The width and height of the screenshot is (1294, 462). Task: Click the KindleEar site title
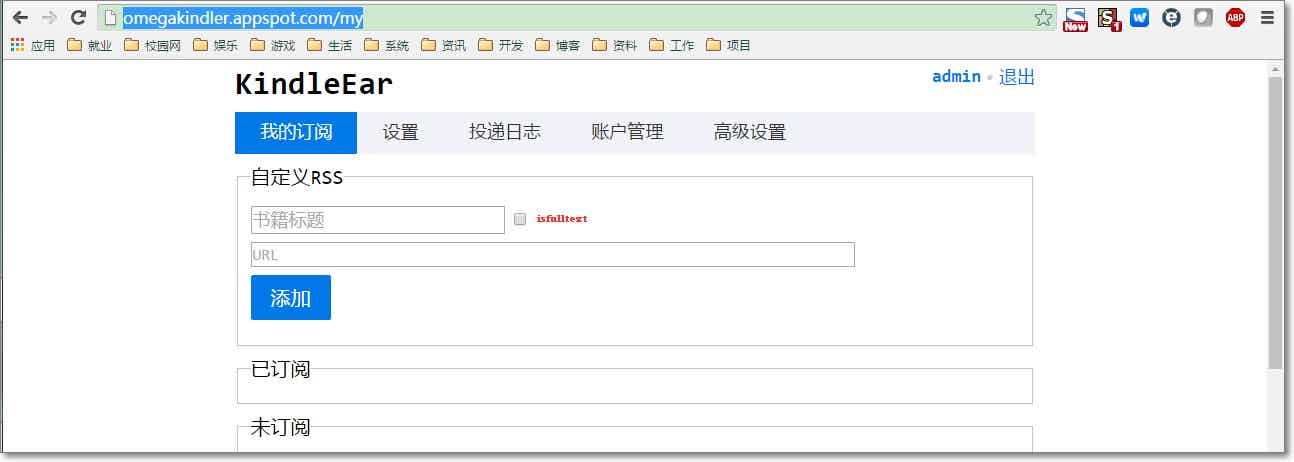(314, 84)
